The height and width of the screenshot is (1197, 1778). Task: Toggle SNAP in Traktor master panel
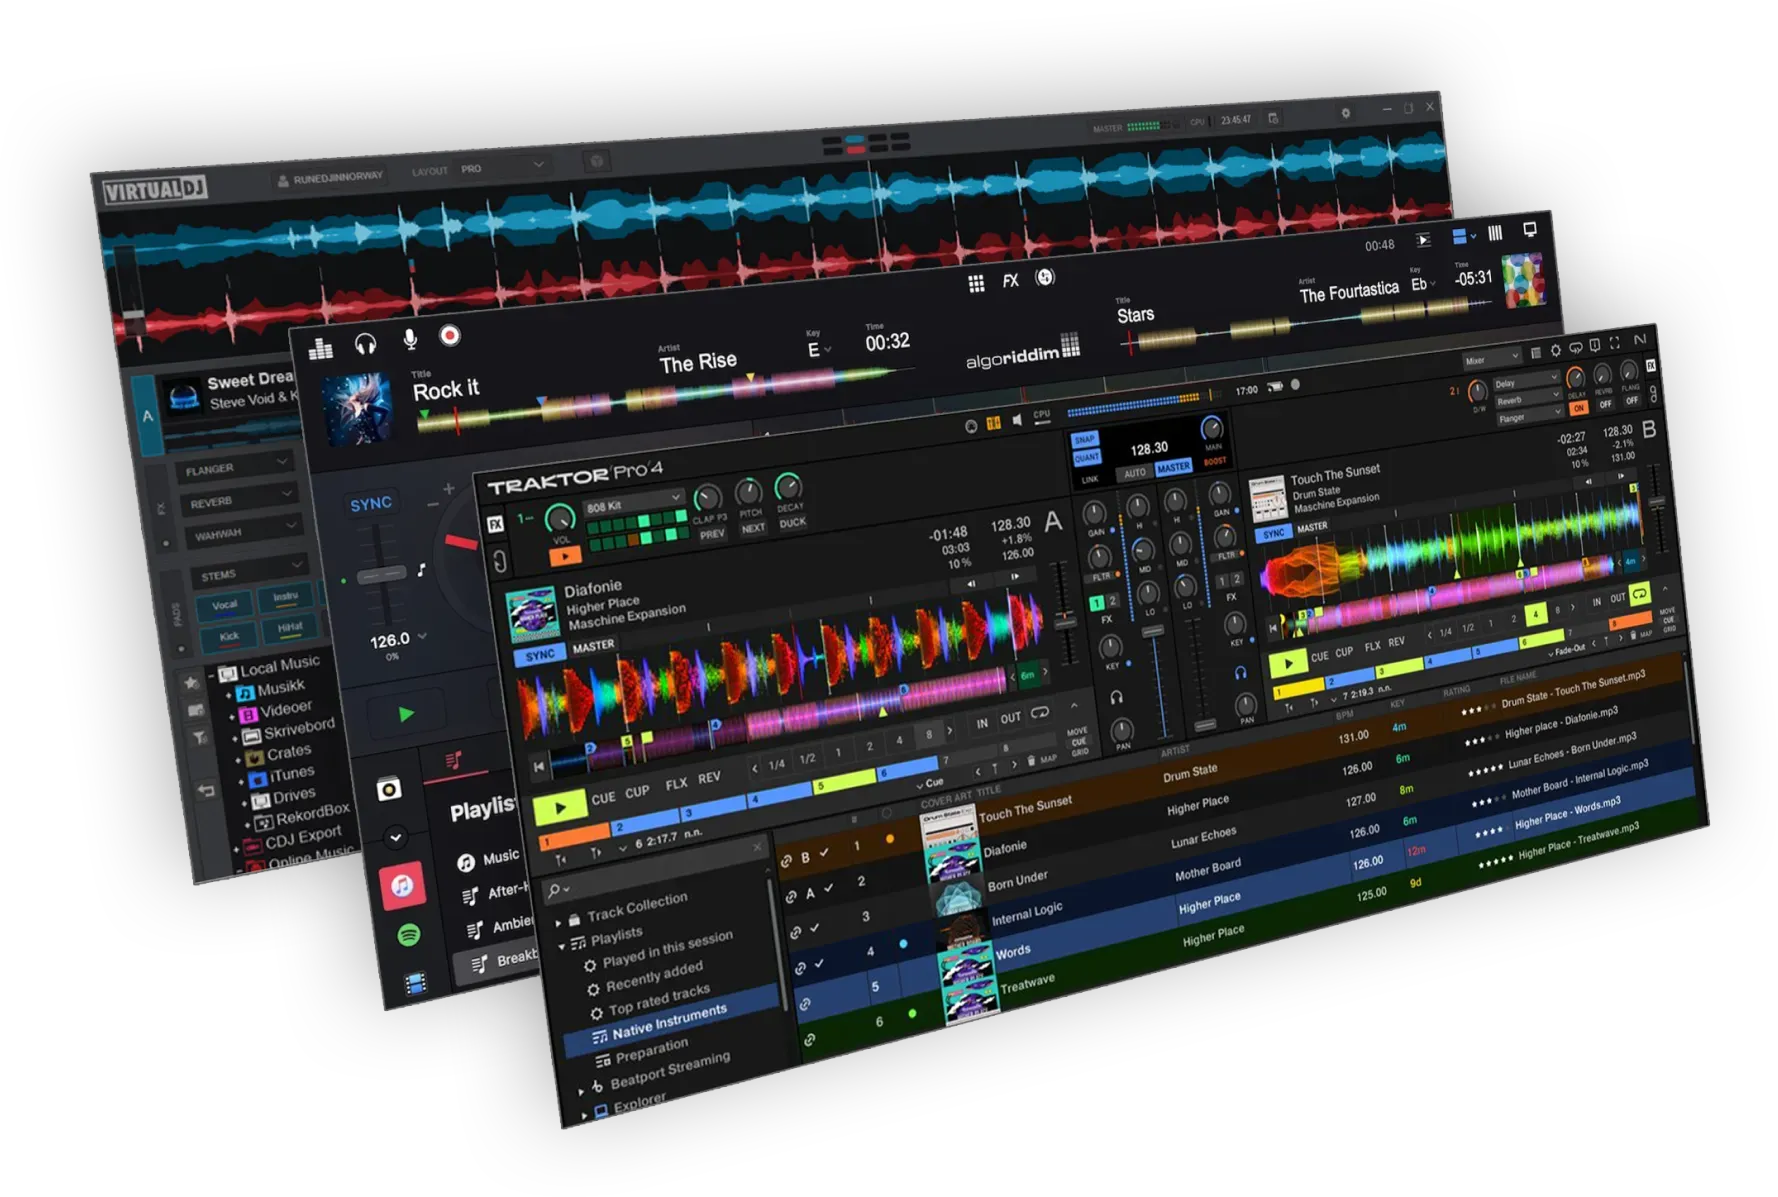coord(1084,439)
